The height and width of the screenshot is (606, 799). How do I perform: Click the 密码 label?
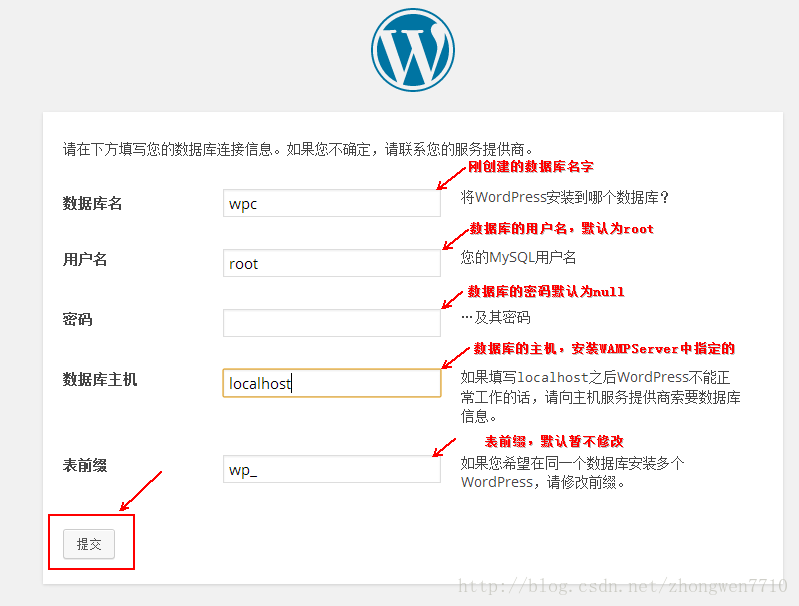pyautogui.click(x=77, y=320)
